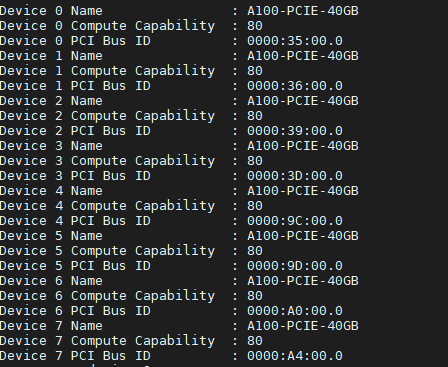Click the A100-PCIE-40GB value for Device 4
This screenshot has width=448, height=367.
[303, 191]
